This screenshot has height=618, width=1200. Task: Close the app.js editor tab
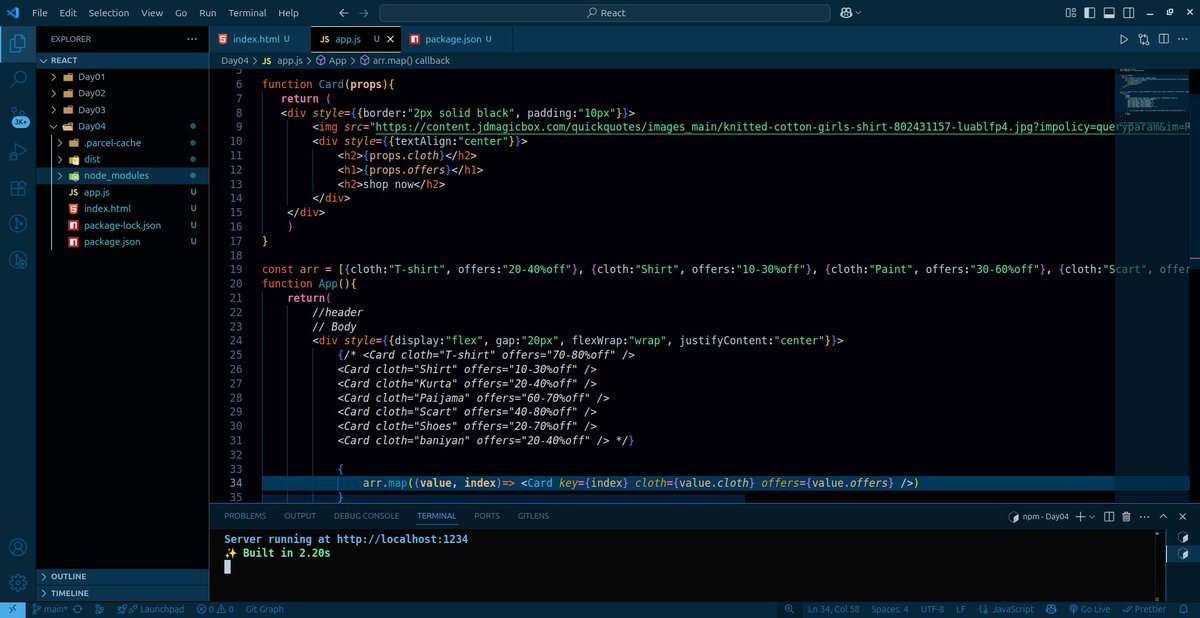(391, 39)
